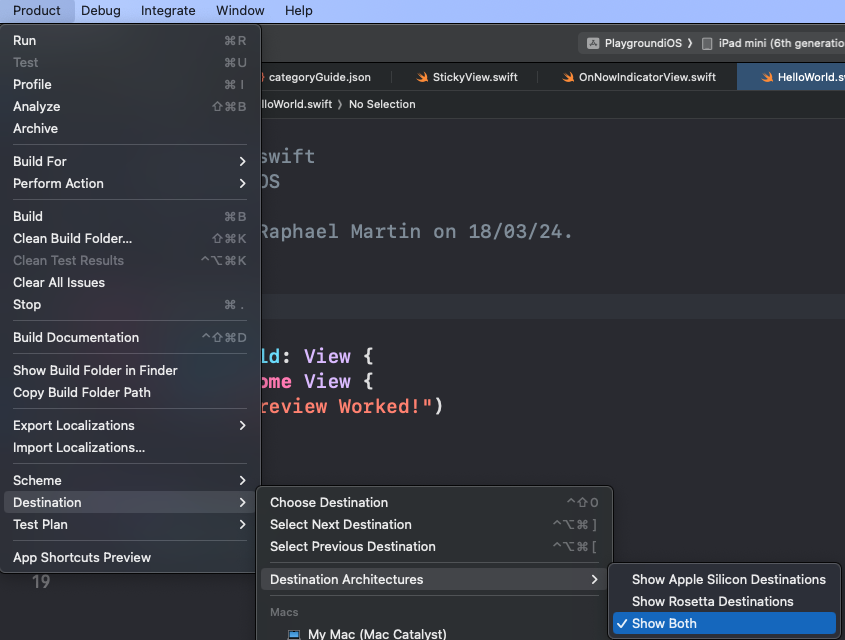This screenshot has height=640, width=845.
Task: Open the Destination submenu
Action: click(x=130, y=502)
